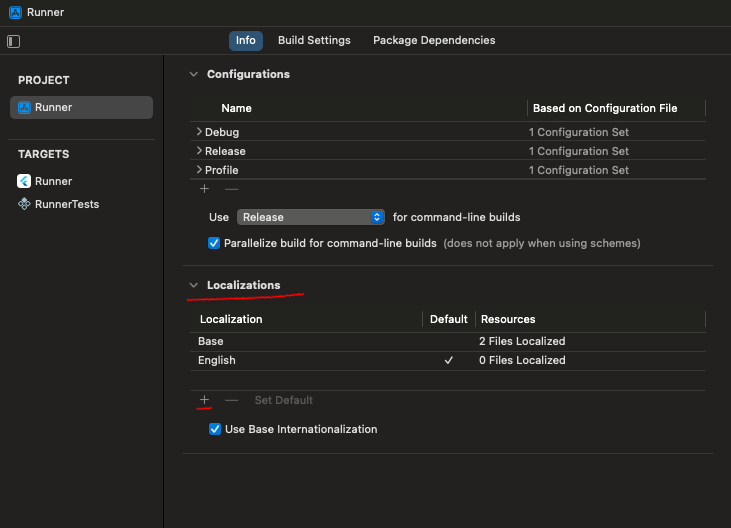
Task: Remove configuration with the minus button
Action: click(x=231, y=189)
